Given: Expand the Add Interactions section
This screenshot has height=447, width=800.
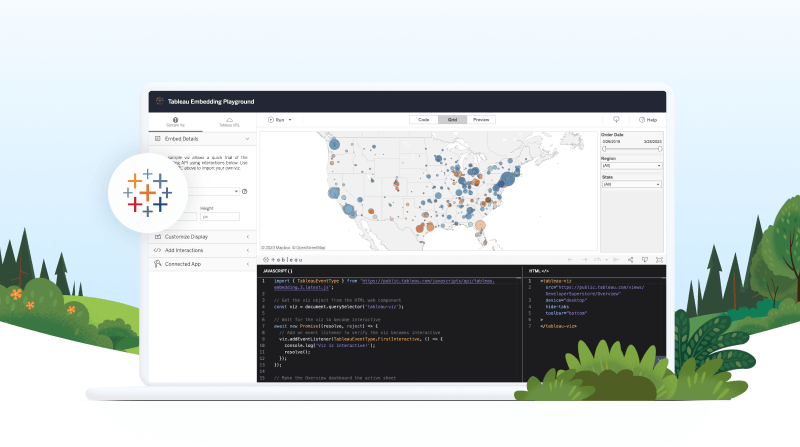Looking at the screenshot, I should pos(247,250).
